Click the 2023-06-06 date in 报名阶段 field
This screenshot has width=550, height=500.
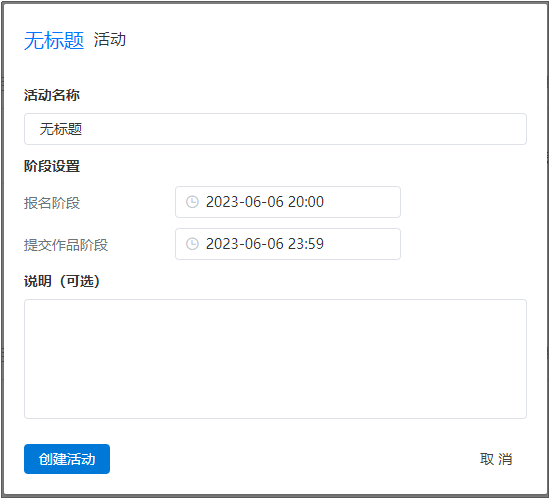(244, 202)
